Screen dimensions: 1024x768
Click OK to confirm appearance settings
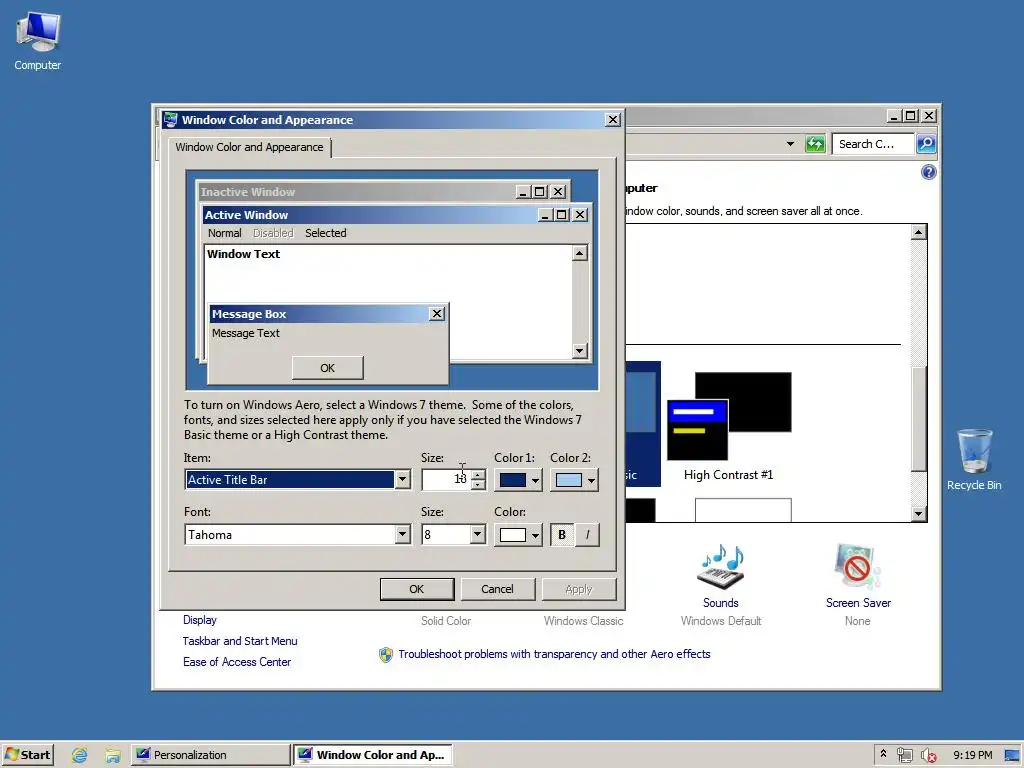(417, 589)
